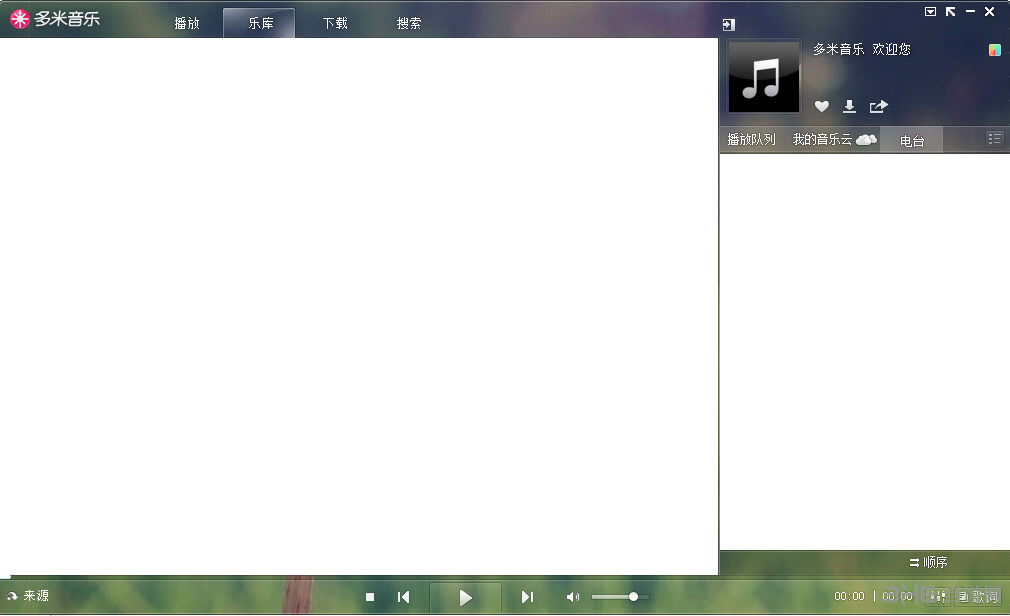Viewport: 1010px width, 616px height.
Task: Click the share arrow icon
Action: [x=878, y=106]
